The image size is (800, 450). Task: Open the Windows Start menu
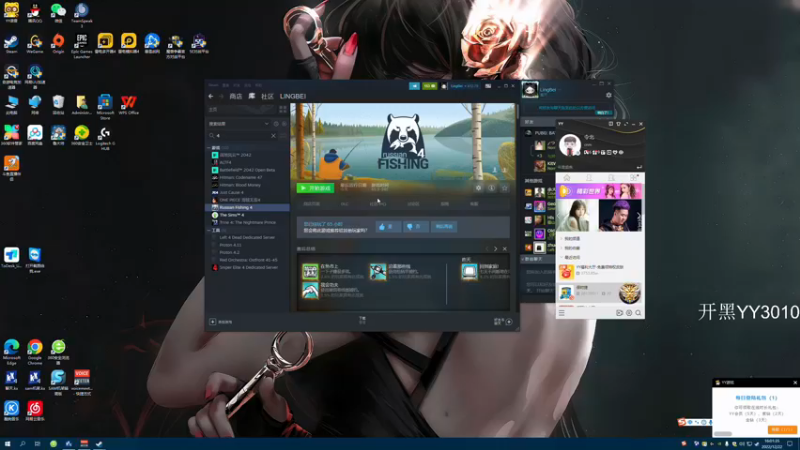(x=7, y=444)
